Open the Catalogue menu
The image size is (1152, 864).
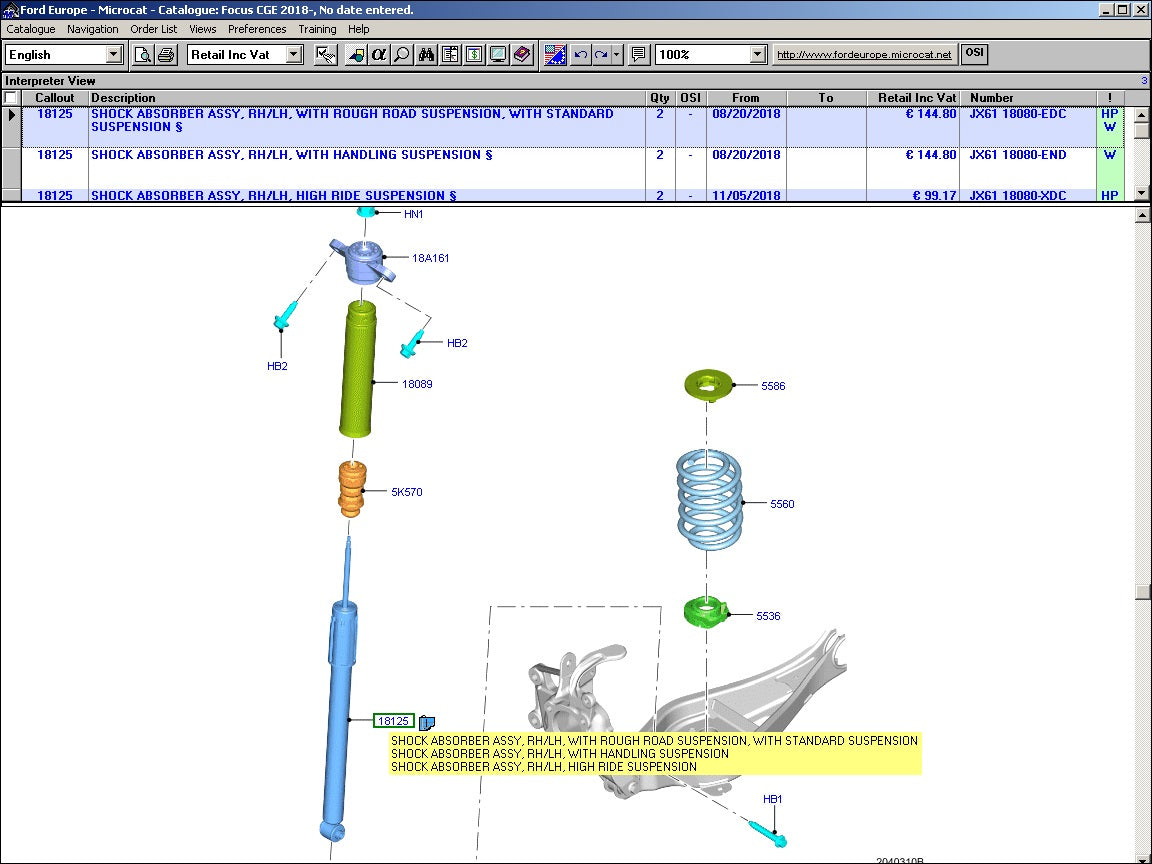coord(31,29)
